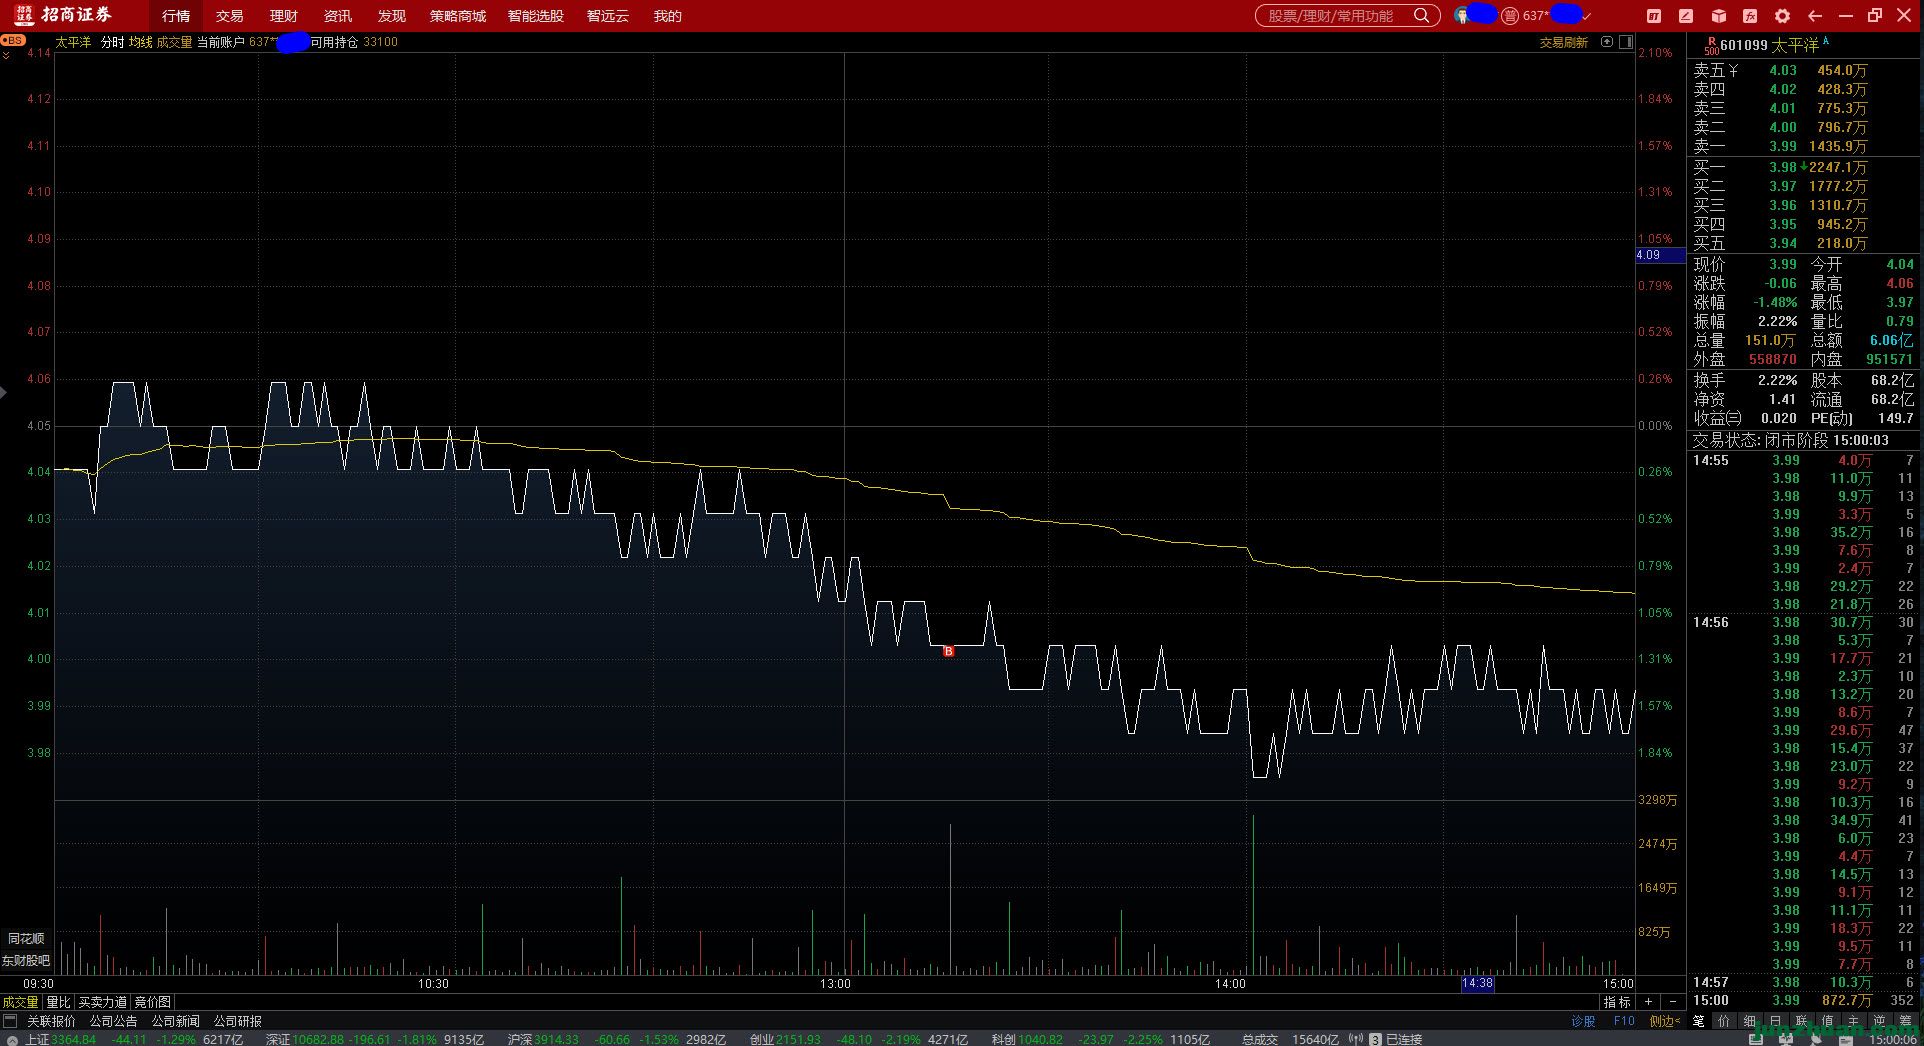Click the 14:38 time marker on axis
Image resolution: width=1924 pixels, height=1046 pixels.
pos(1477,983)
